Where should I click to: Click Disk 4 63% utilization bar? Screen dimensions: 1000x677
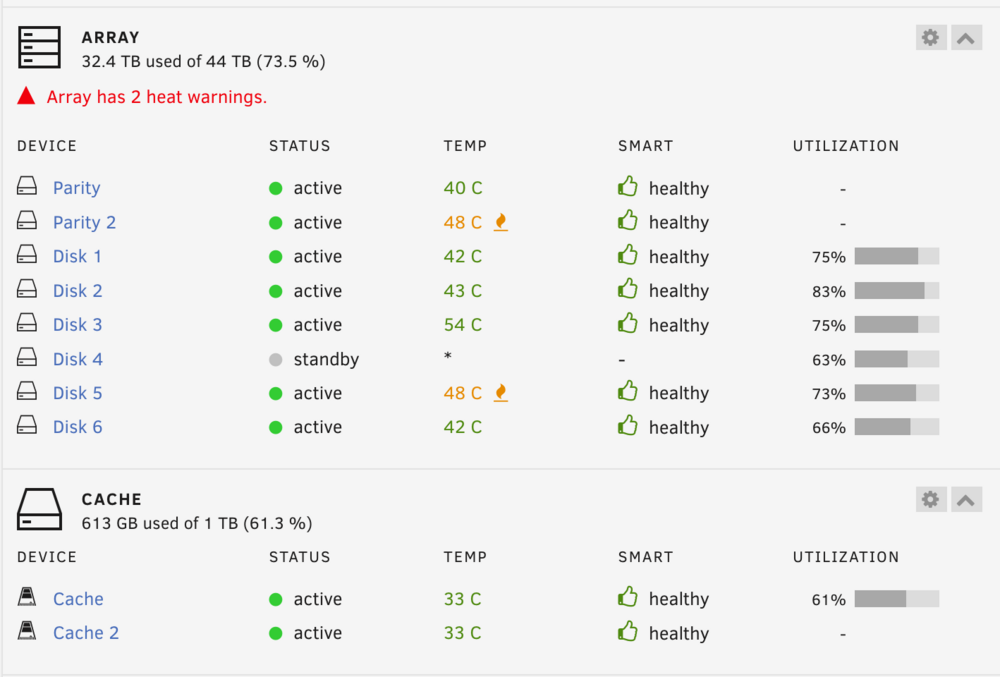897,359
